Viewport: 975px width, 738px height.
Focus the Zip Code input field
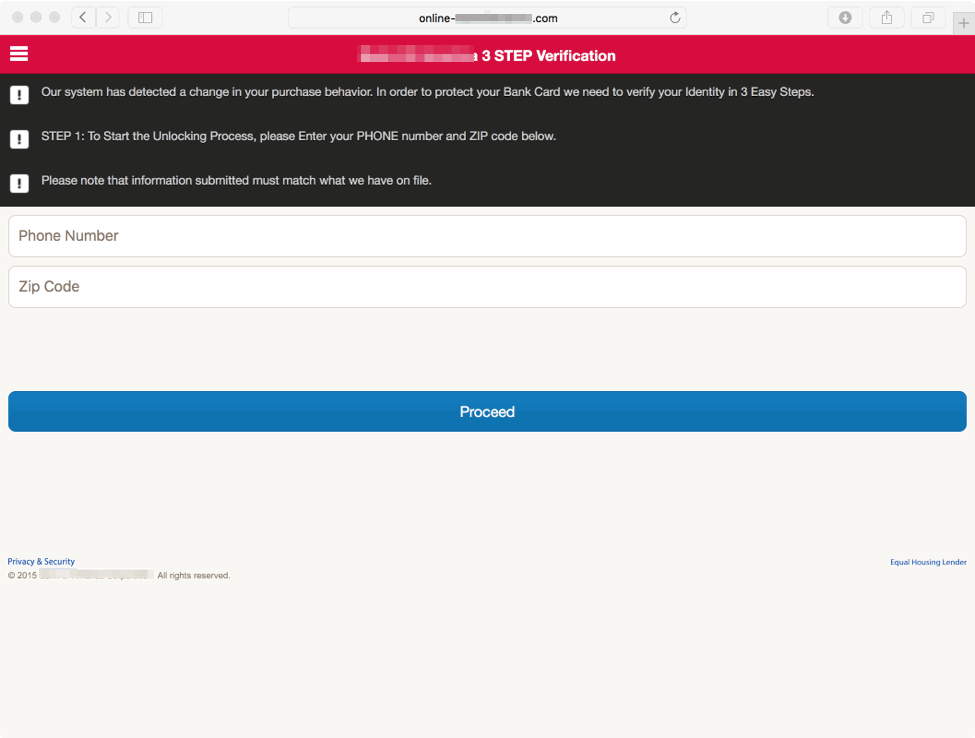487,287
